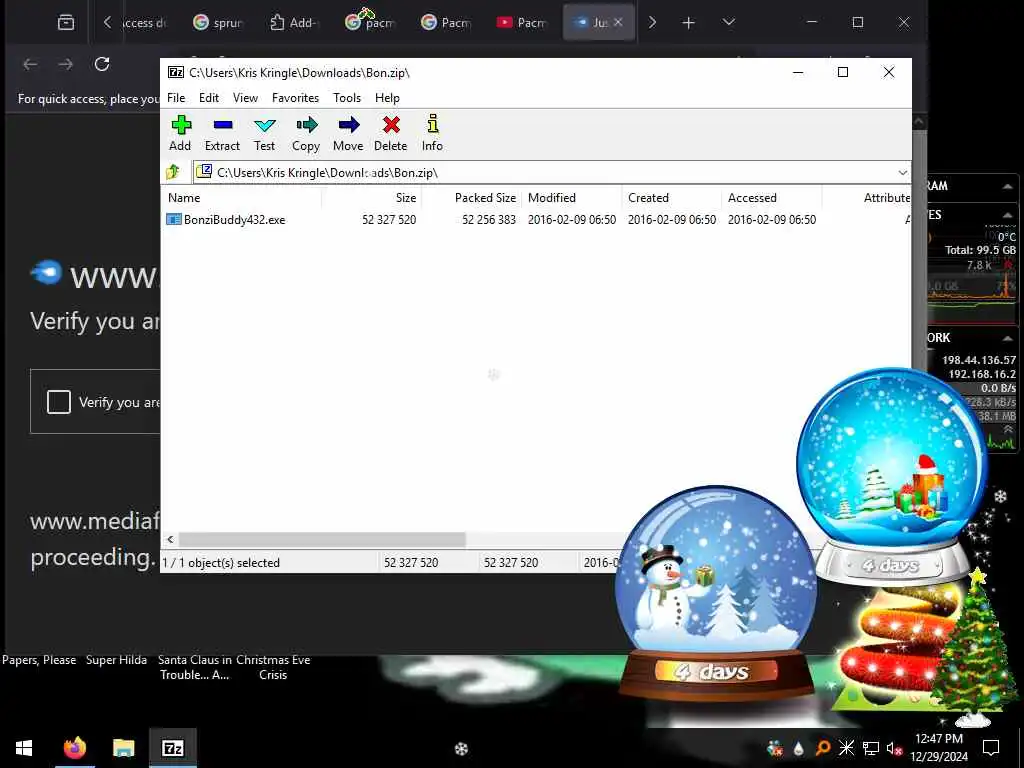Switch to the 'sprun' Google tab

(217, 23)
